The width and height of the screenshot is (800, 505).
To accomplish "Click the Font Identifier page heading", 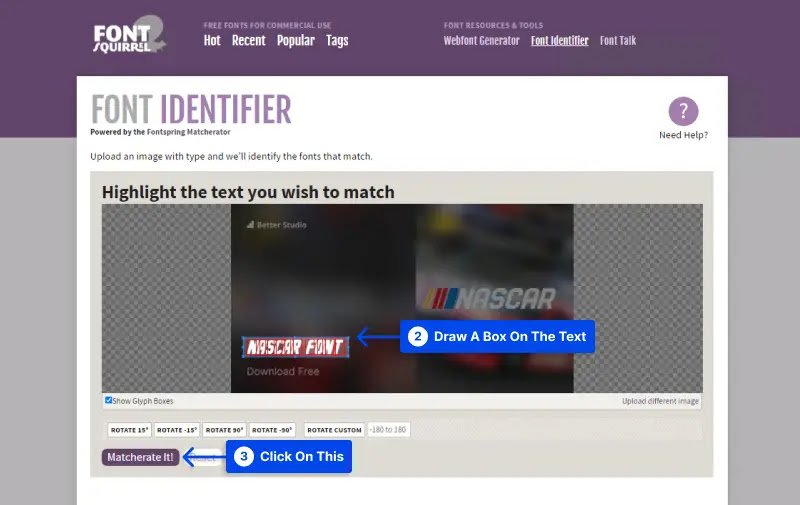I will [191, 109].
